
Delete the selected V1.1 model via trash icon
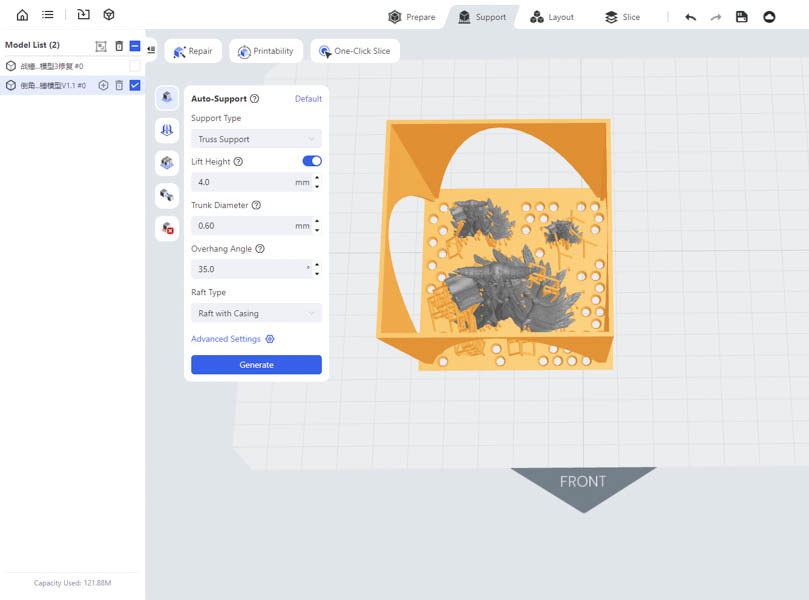click(x=119, y=86)
